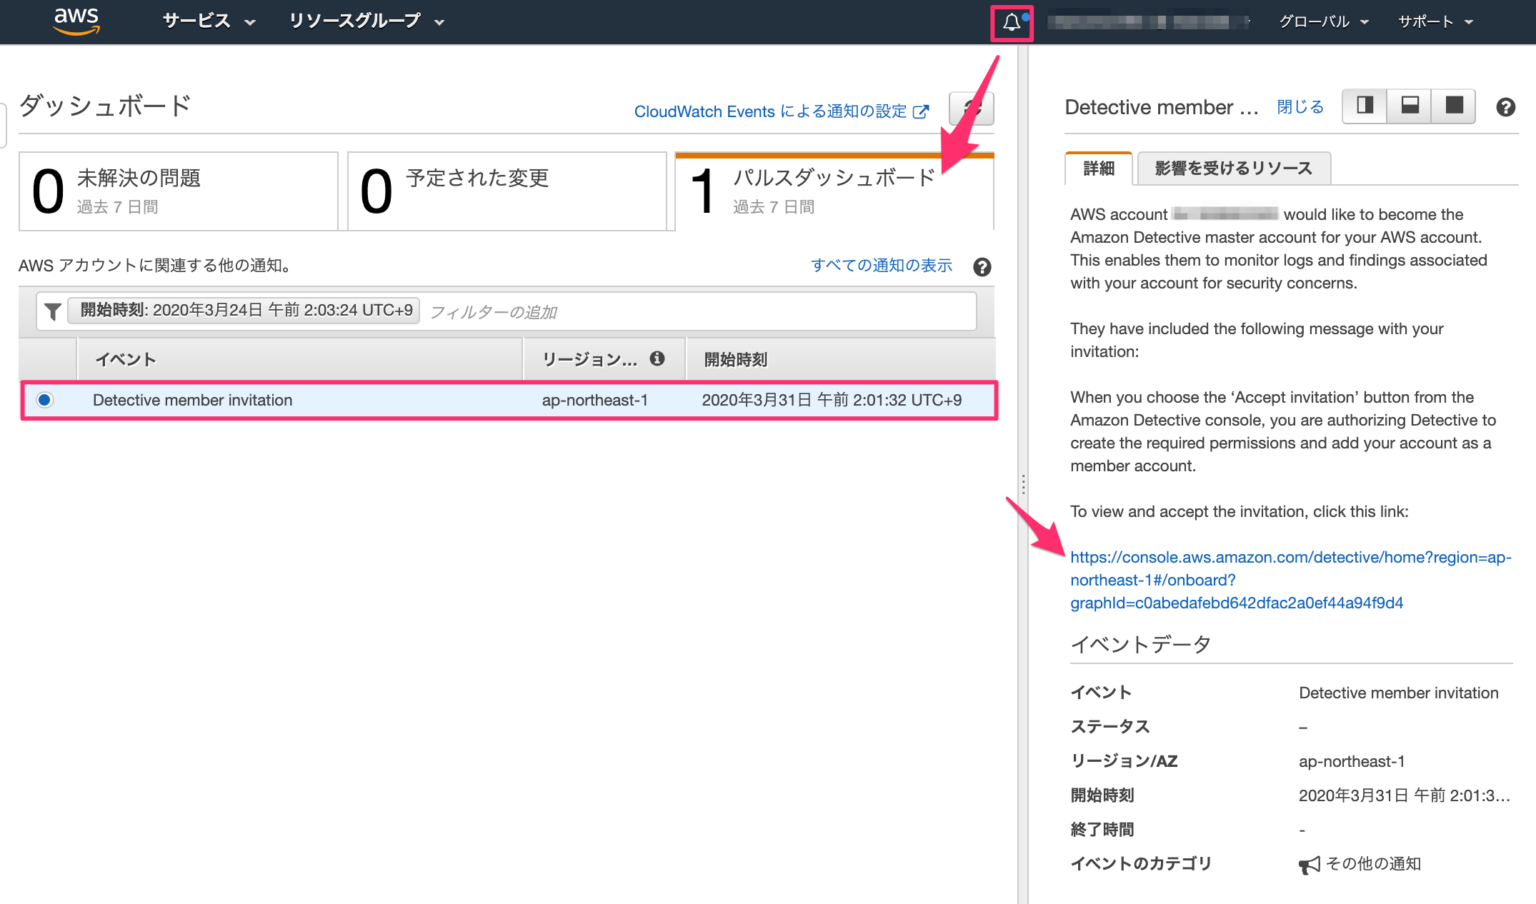
Task: Open the notification bell icon
Action: click(1011, 22)
